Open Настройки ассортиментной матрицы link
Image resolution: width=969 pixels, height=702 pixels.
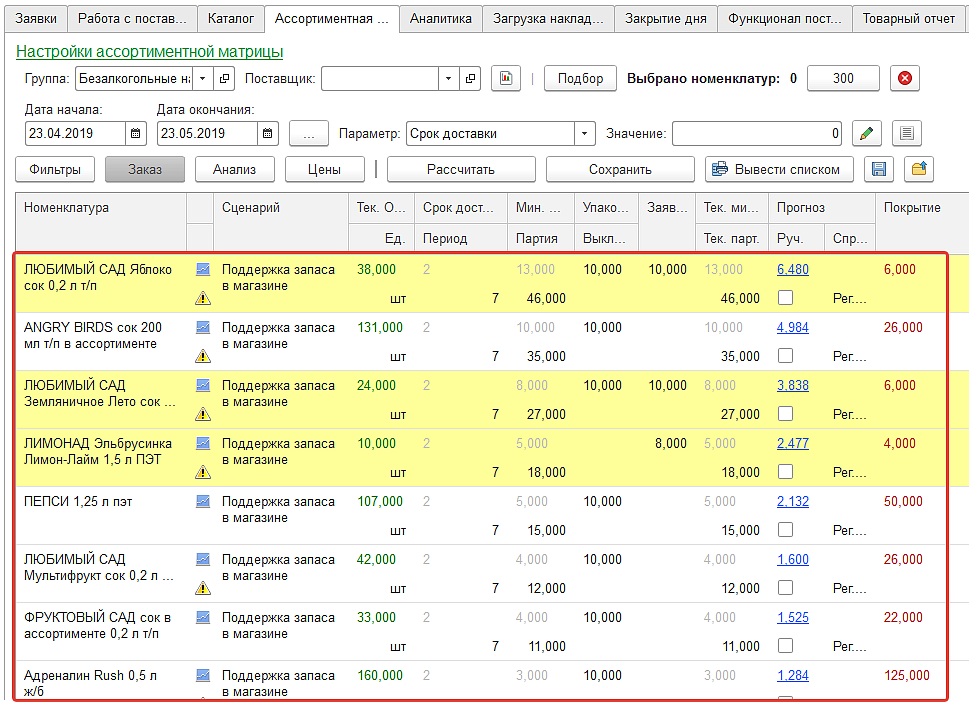[x=150, y=52]
